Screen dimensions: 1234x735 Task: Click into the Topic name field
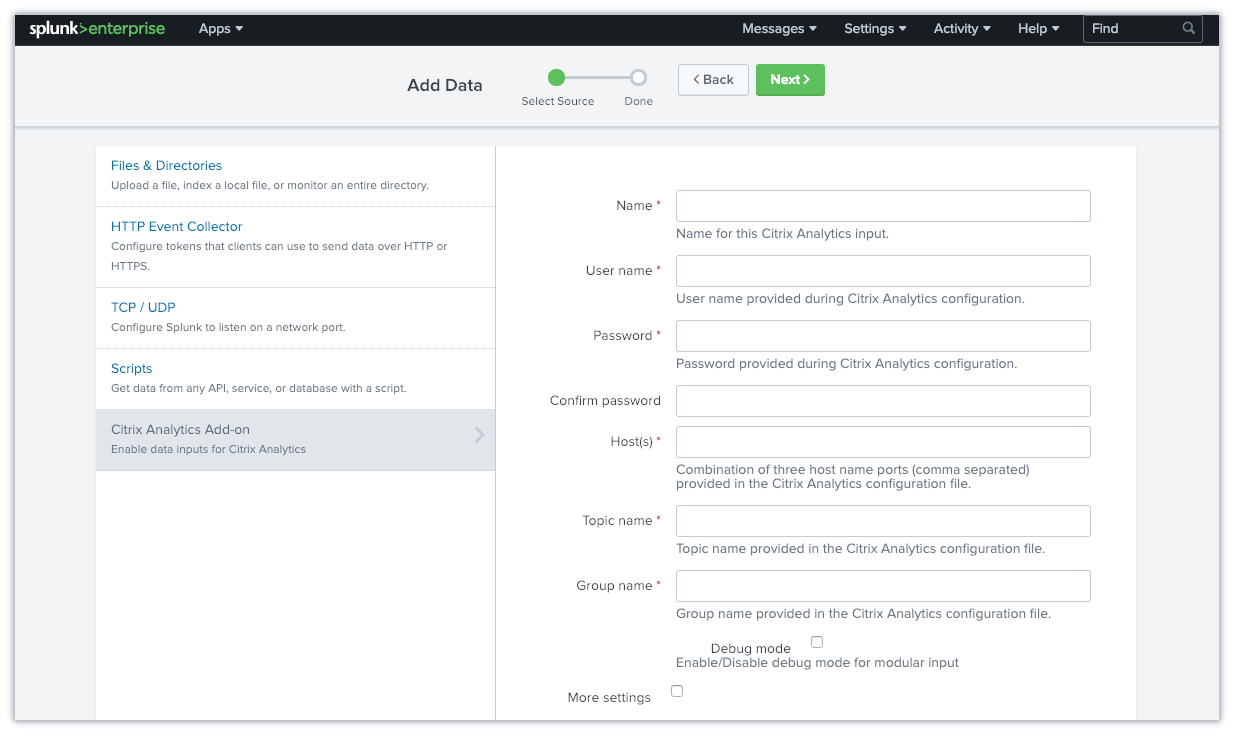coord(883,521)
